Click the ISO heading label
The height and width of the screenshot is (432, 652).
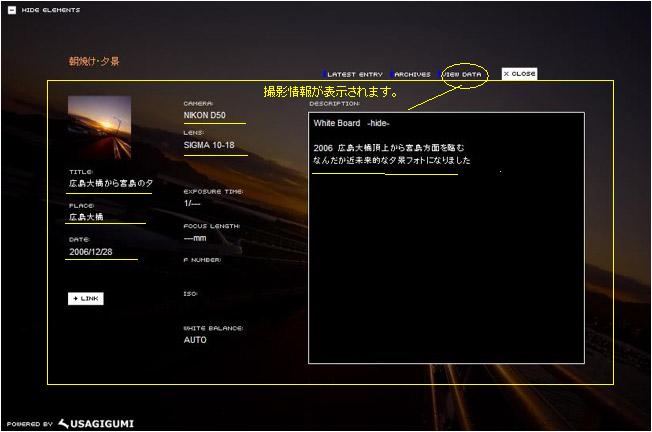point(190,294)
